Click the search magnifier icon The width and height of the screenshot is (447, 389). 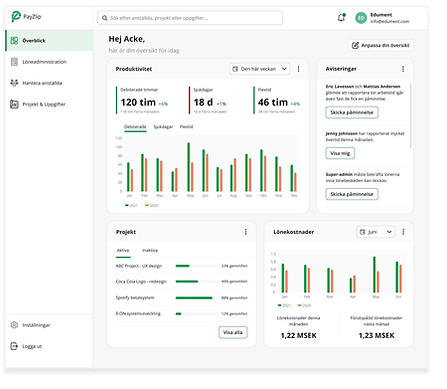105,18
